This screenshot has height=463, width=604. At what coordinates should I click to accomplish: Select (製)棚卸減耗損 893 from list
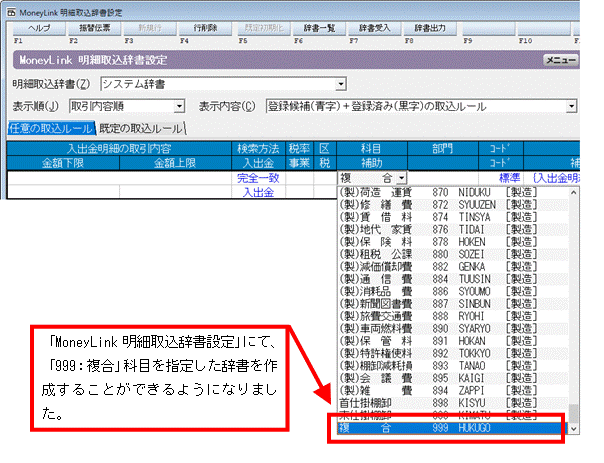pyautogui.click(x=453, y=366)
